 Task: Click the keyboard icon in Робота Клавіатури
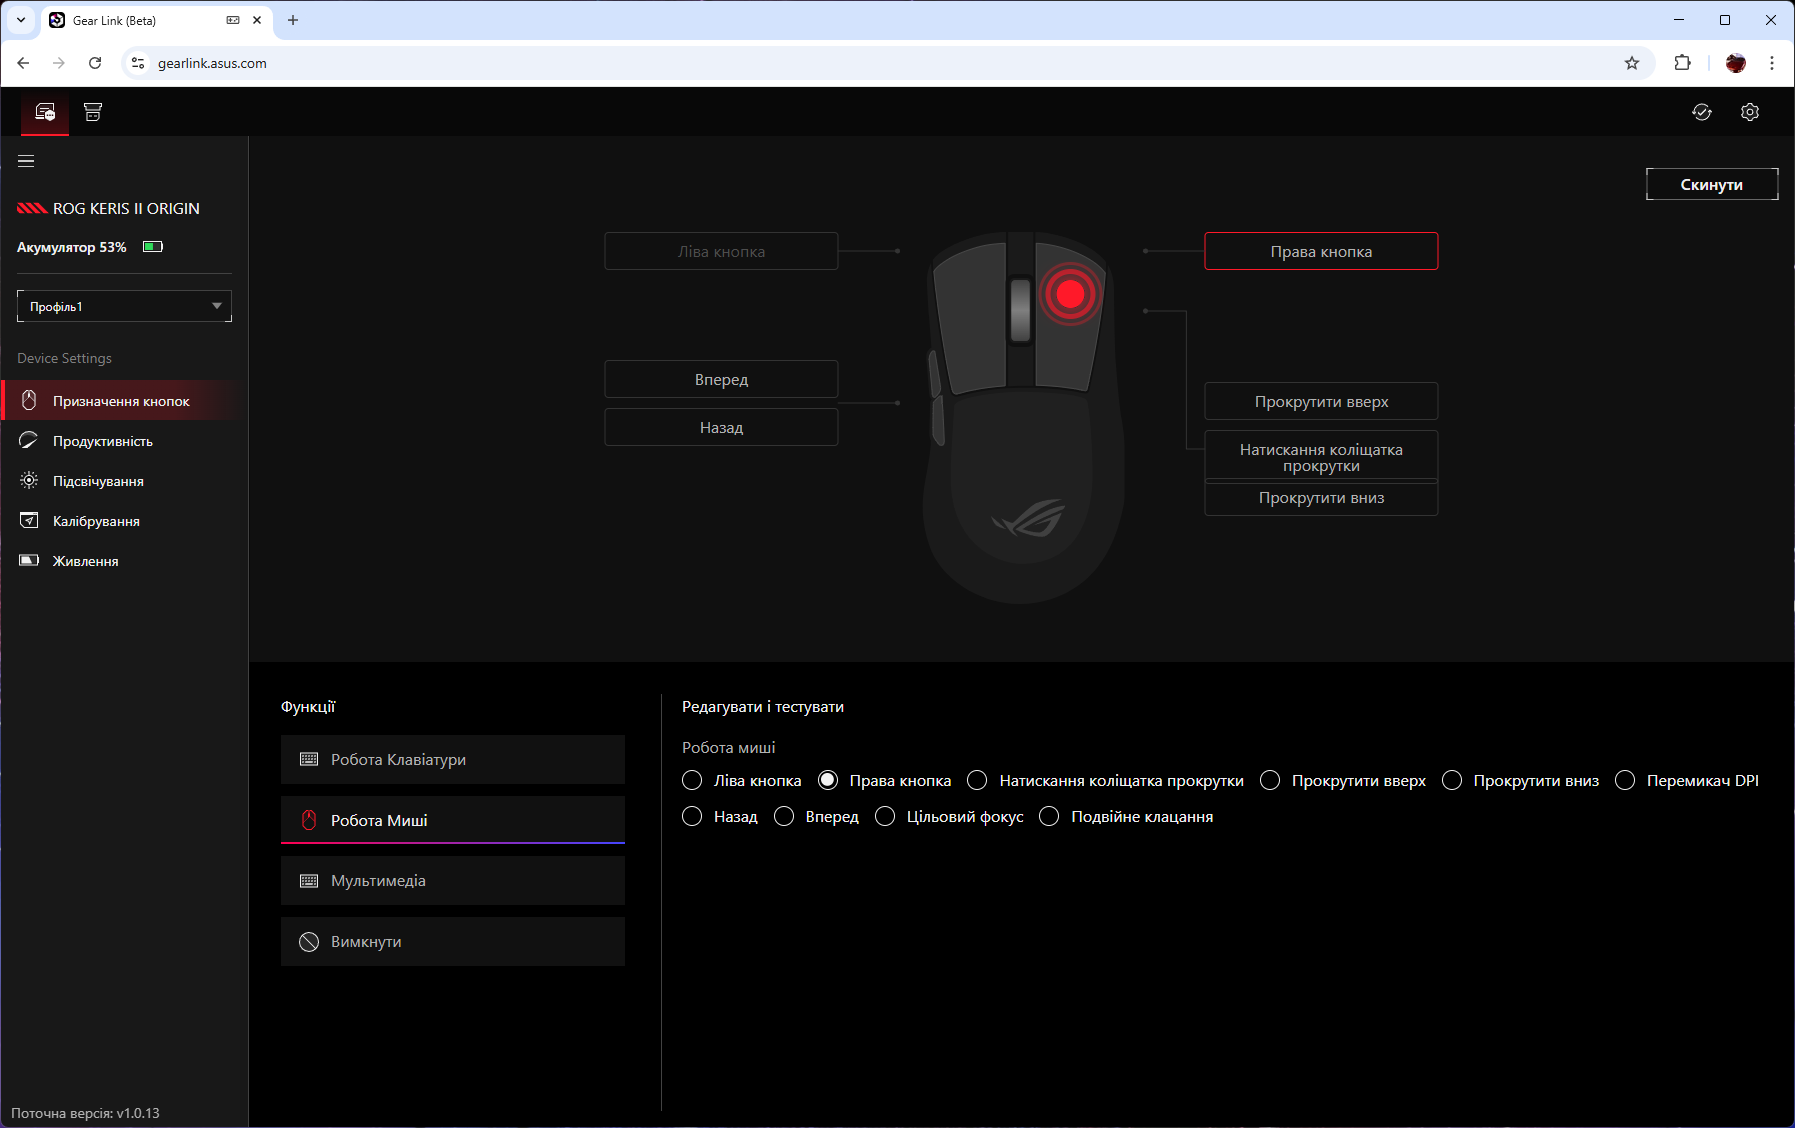(309, 760)
